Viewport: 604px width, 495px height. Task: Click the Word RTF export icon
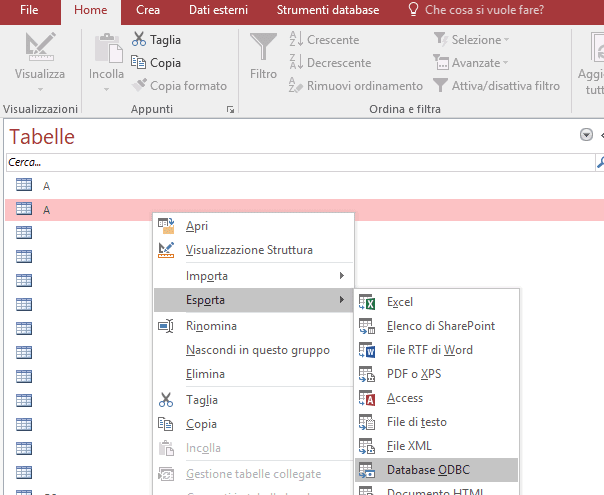click(367, 350)
